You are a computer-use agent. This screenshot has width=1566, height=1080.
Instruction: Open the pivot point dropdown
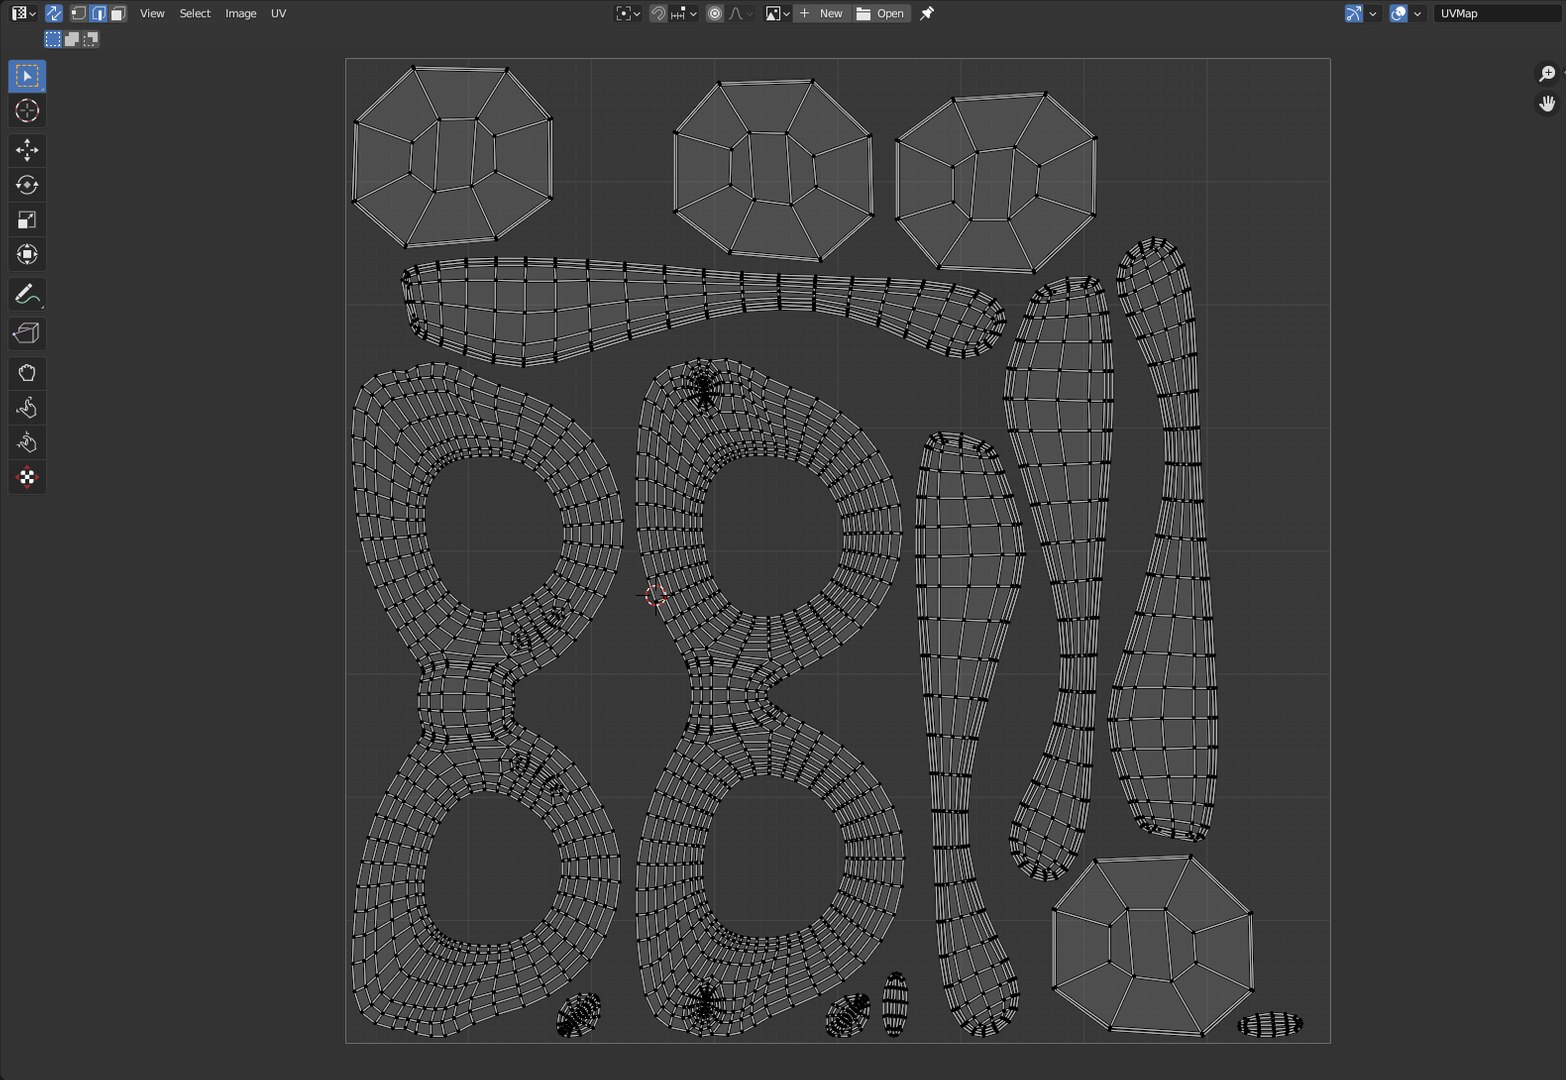click(x=628, y=13)
